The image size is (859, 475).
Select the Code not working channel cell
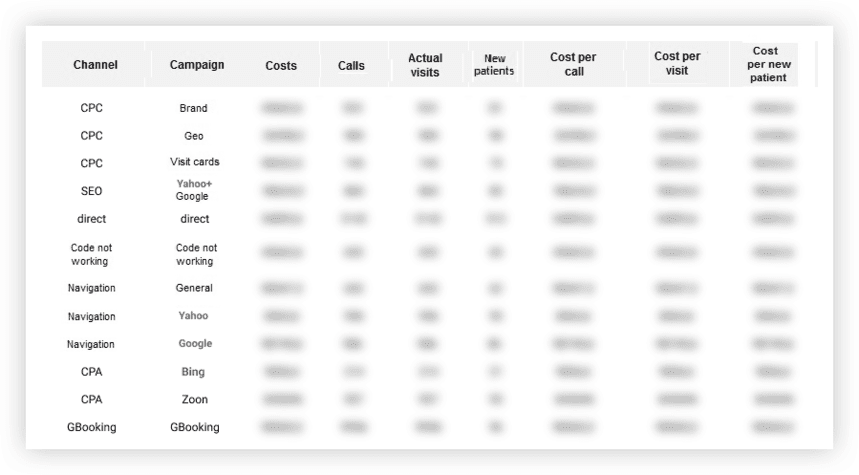point(90,254)
